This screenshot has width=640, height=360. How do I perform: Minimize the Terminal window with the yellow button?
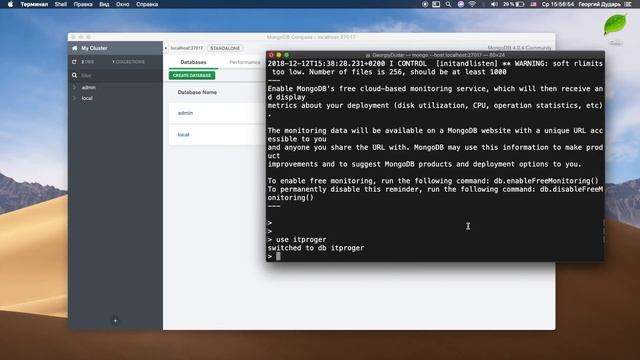[x=279, y=55]
